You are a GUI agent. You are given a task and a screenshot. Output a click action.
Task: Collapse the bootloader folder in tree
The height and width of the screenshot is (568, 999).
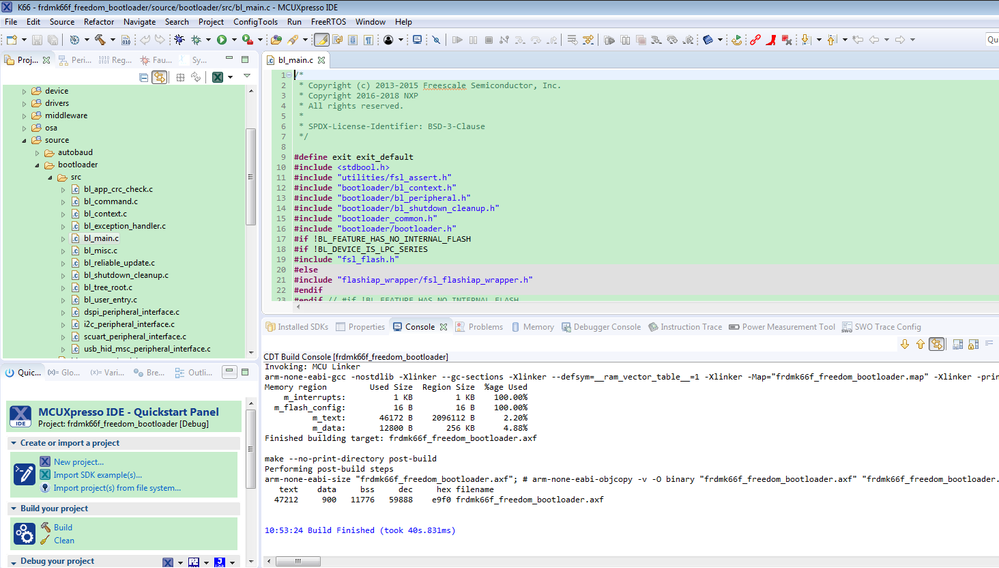pos(37,164)
